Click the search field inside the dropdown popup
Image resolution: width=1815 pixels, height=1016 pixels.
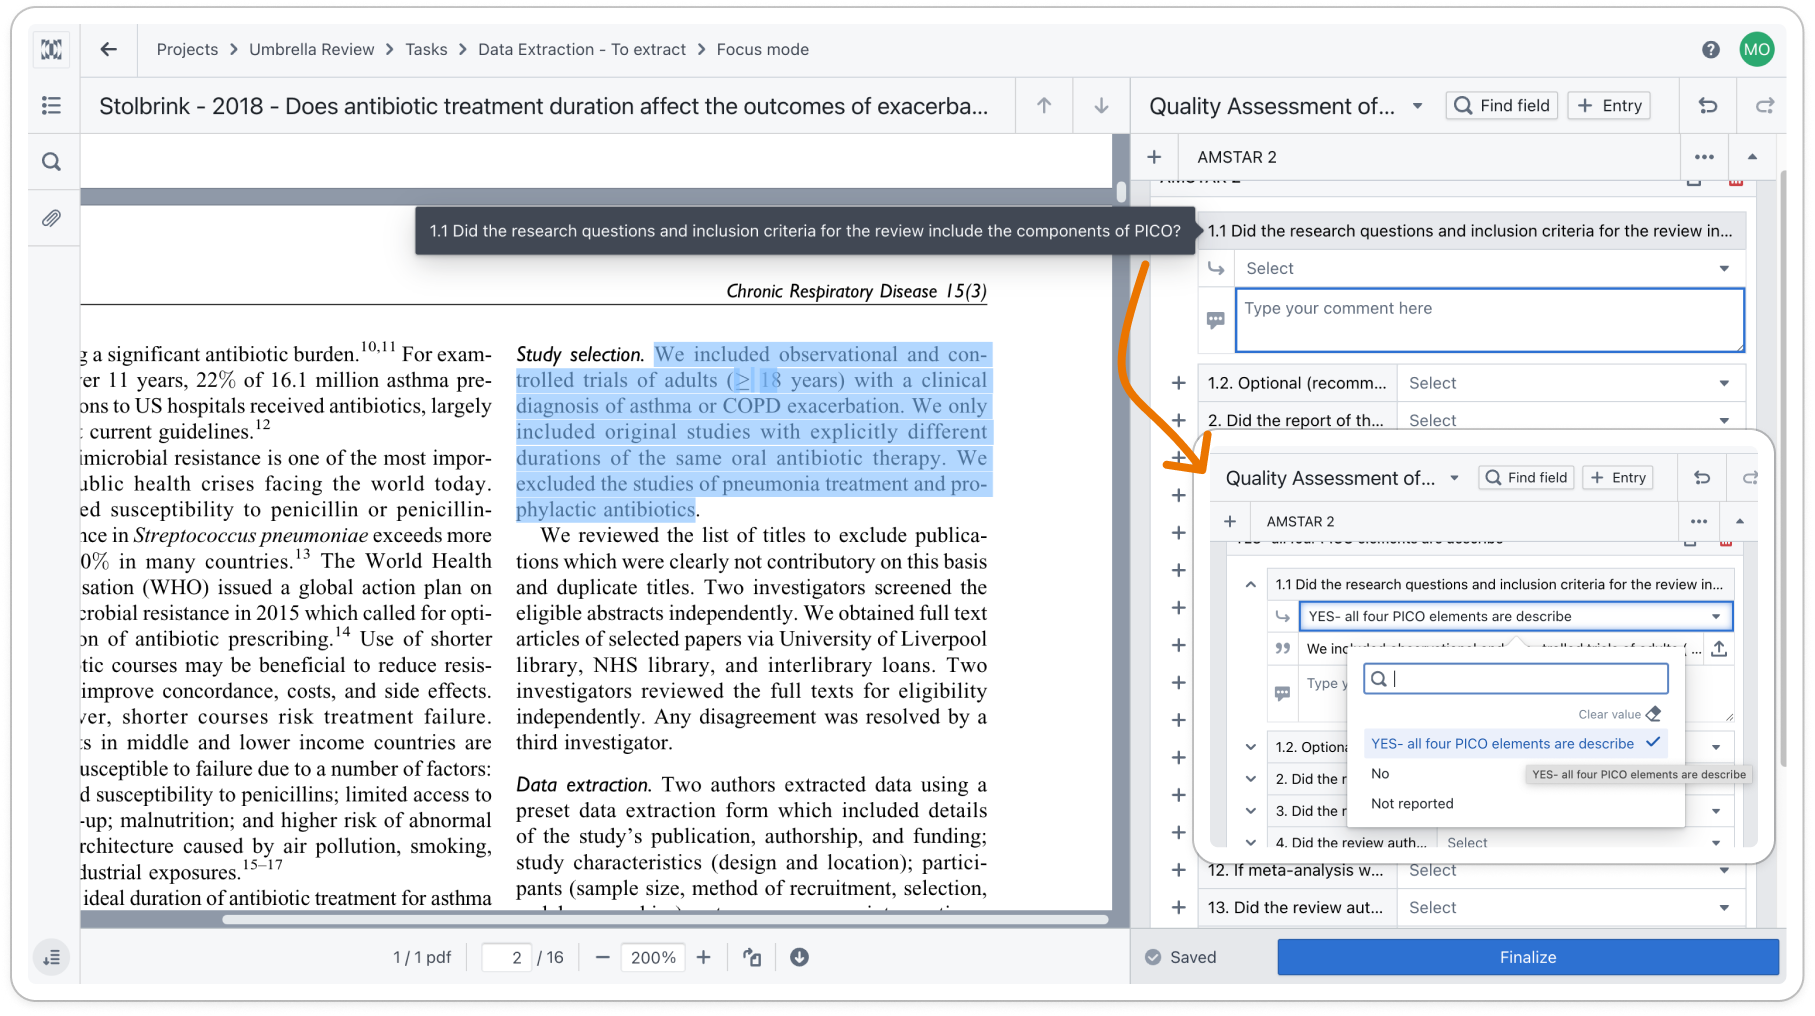(1516, 679)
